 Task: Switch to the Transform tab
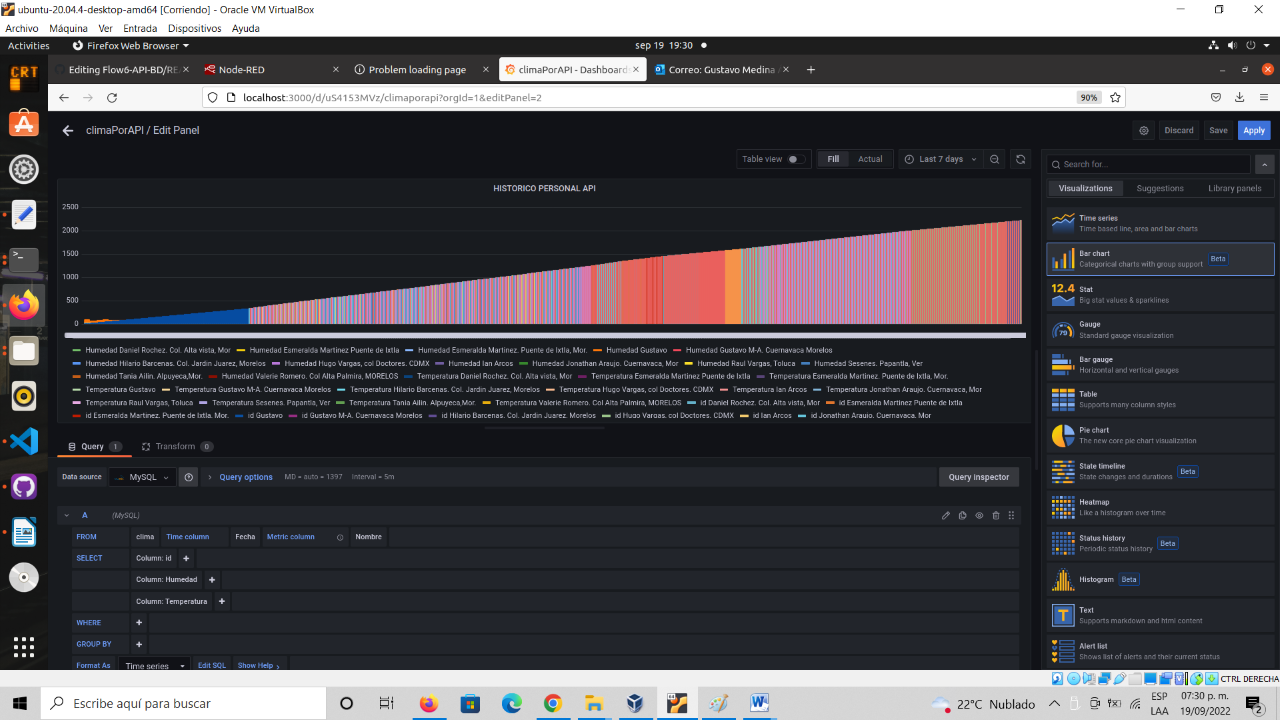[178, 446]
